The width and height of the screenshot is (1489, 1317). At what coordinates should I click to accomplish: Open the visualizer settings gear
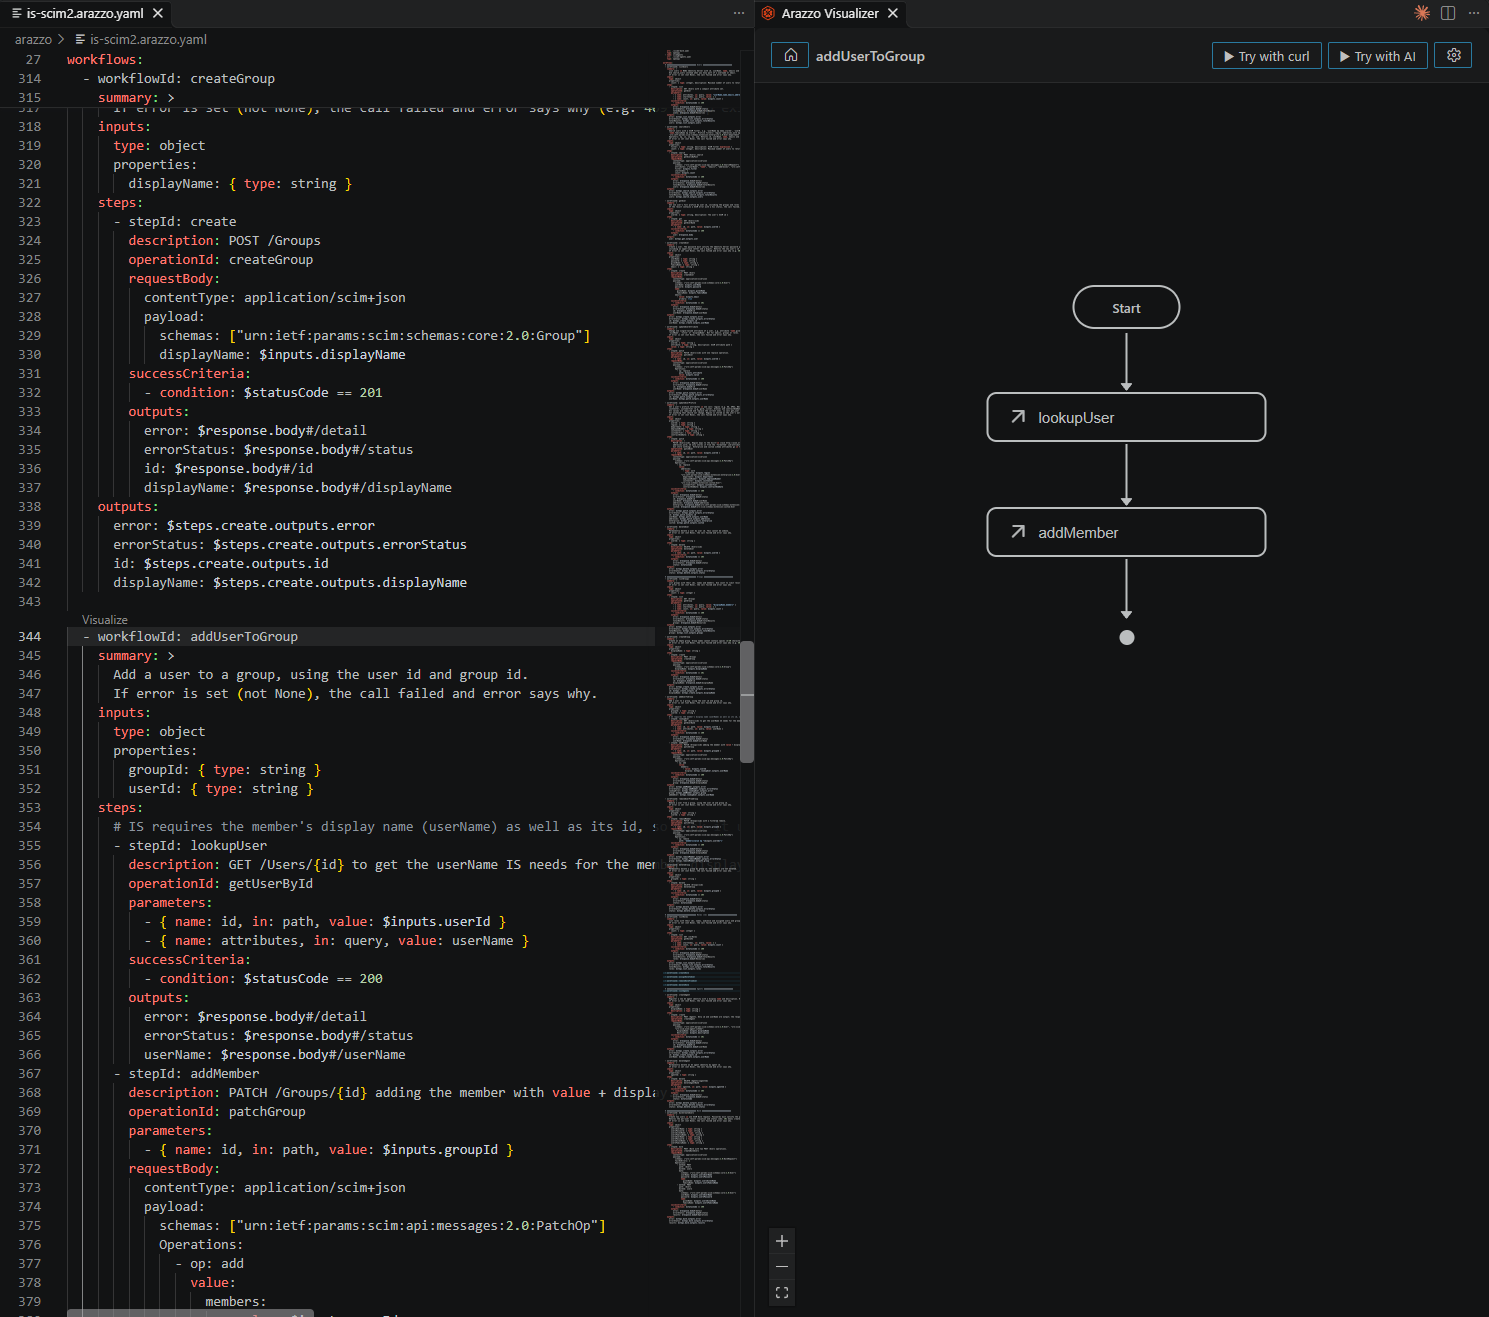click(x=1454, y=55)
